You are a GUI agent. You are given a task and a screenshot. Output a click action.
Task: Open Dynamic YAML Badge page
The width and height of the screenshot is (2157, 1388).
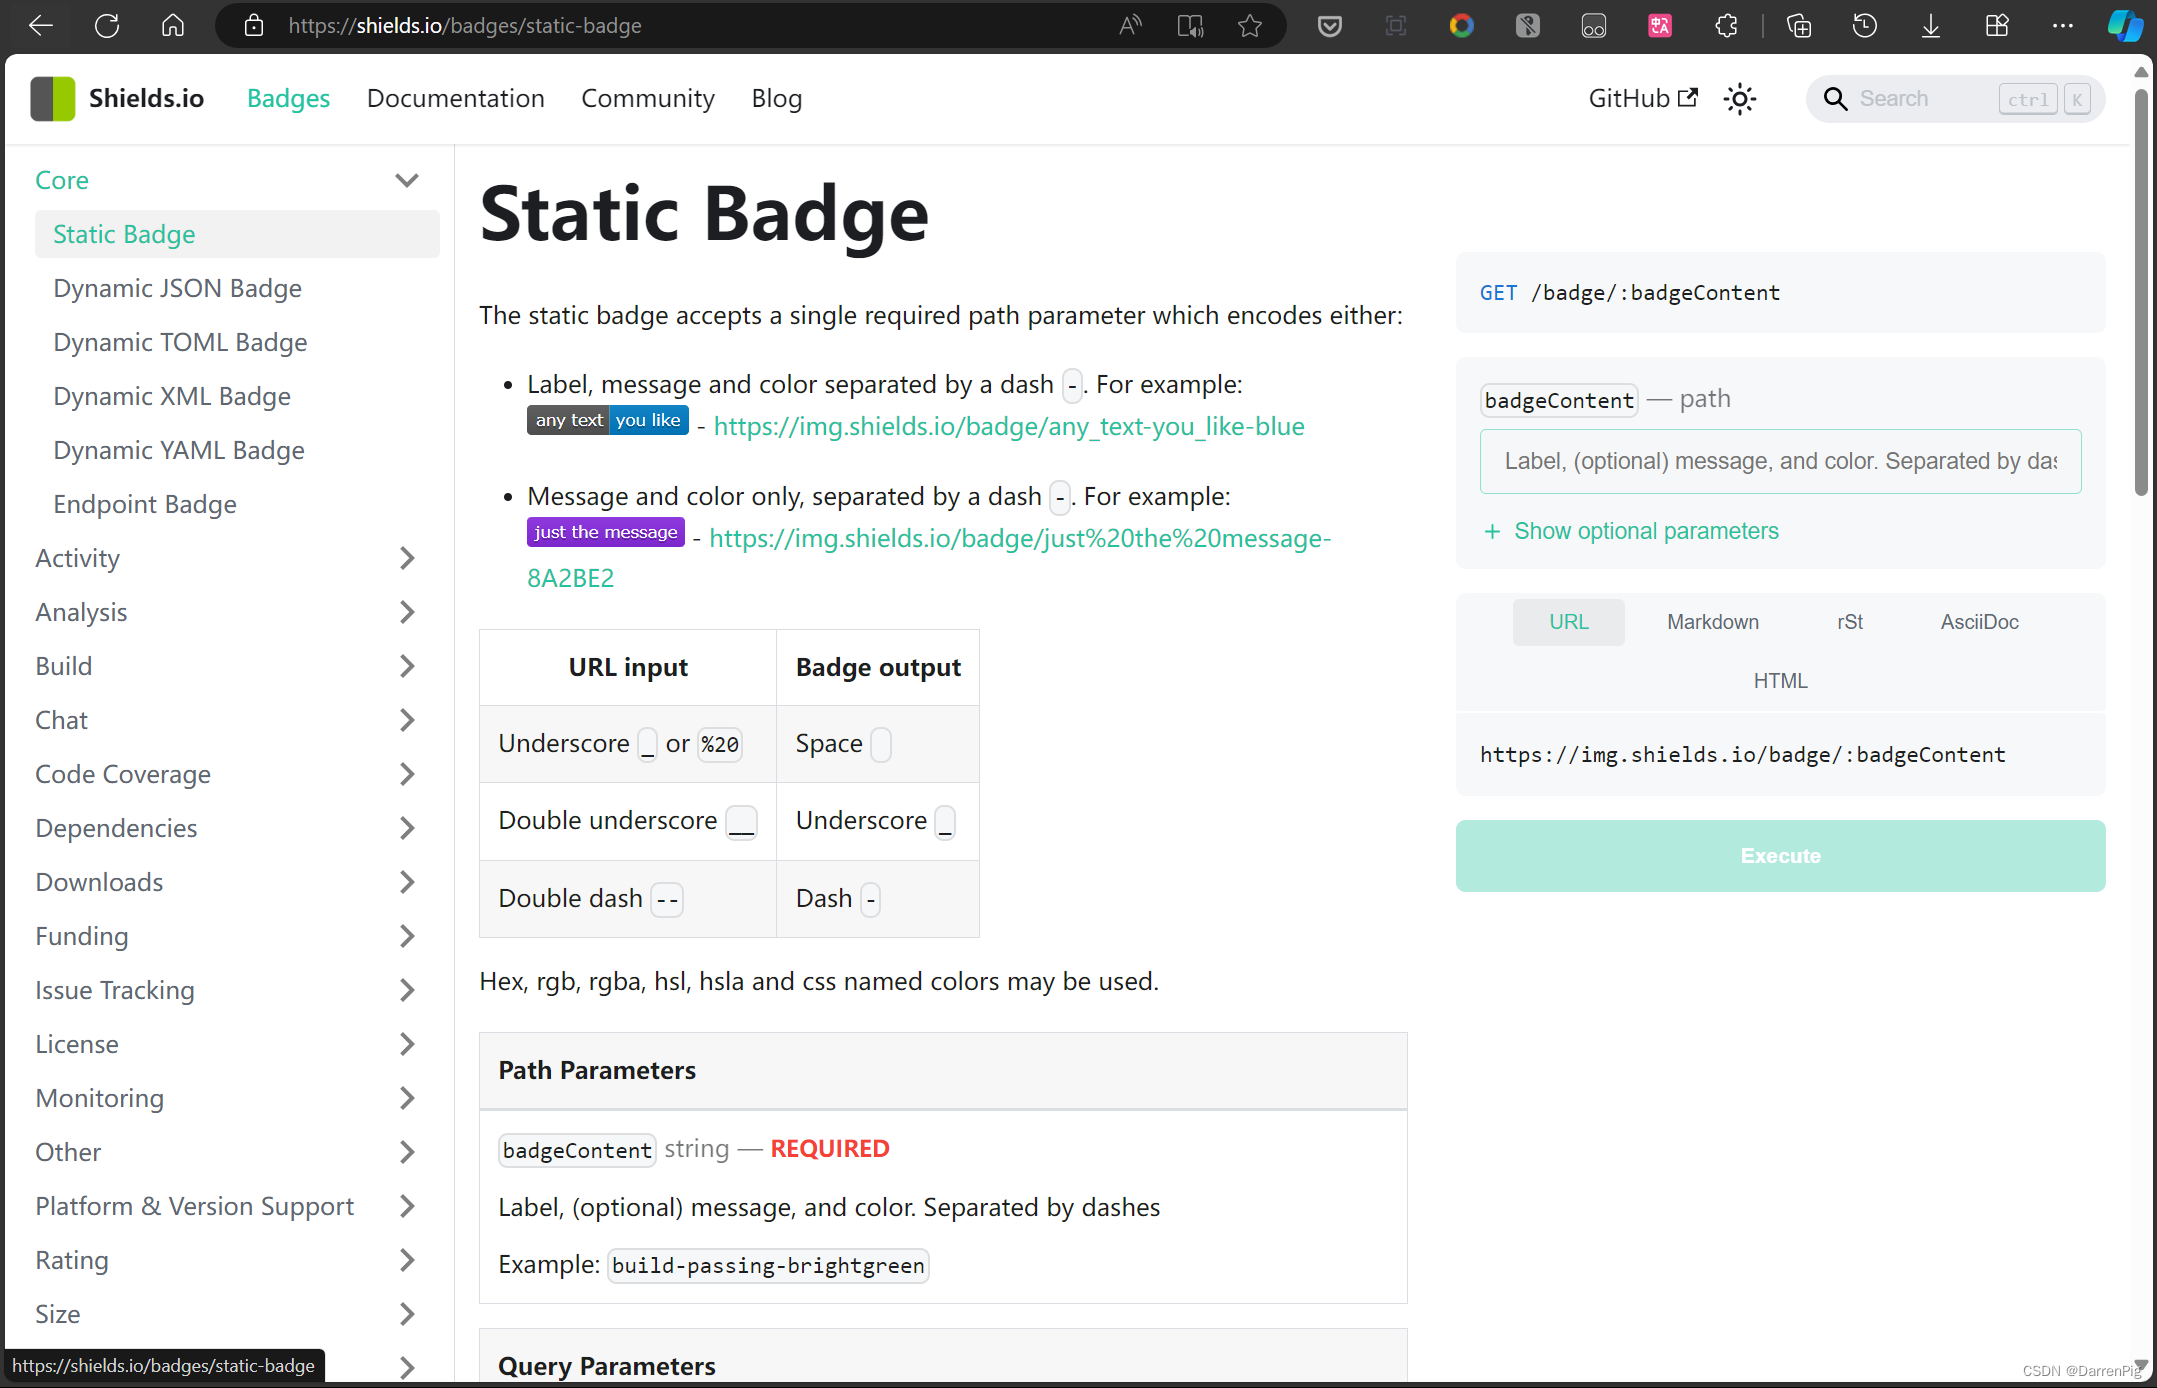[179, 450]
